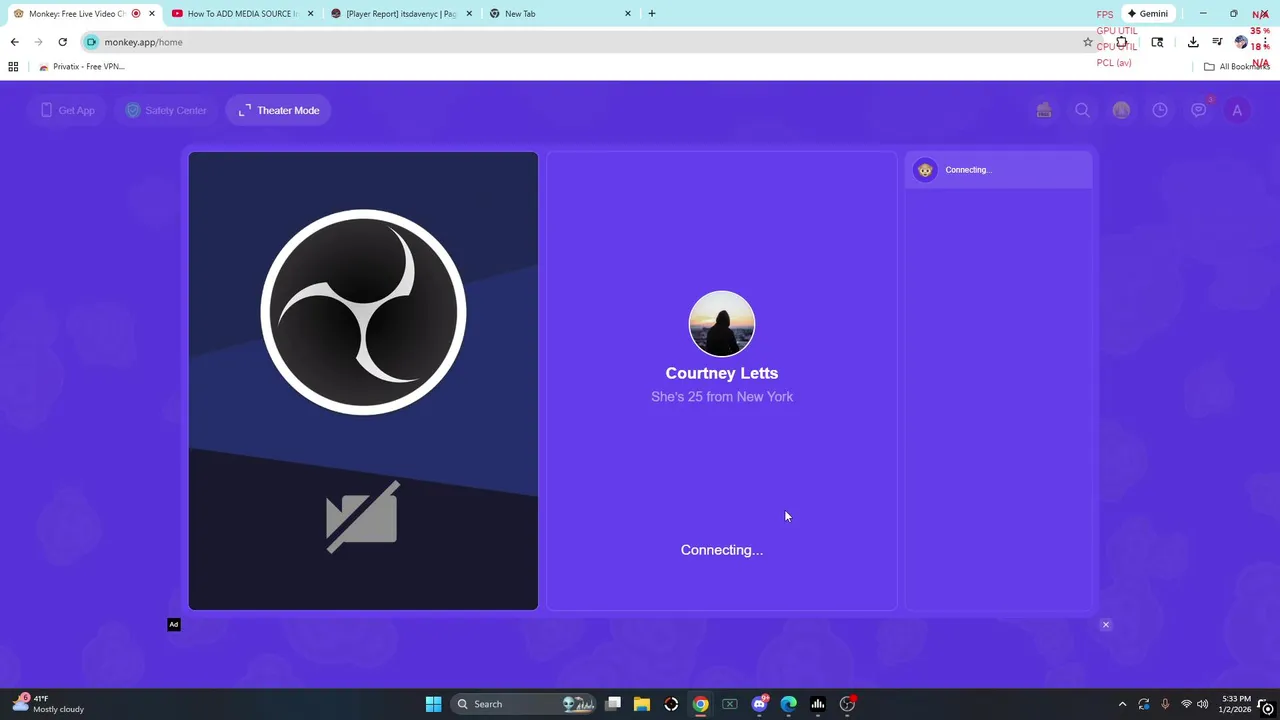The width and height of the screenshot is (1280, 720).
Task: Open Chrome profile avatar
Action: coord(1241,42)
